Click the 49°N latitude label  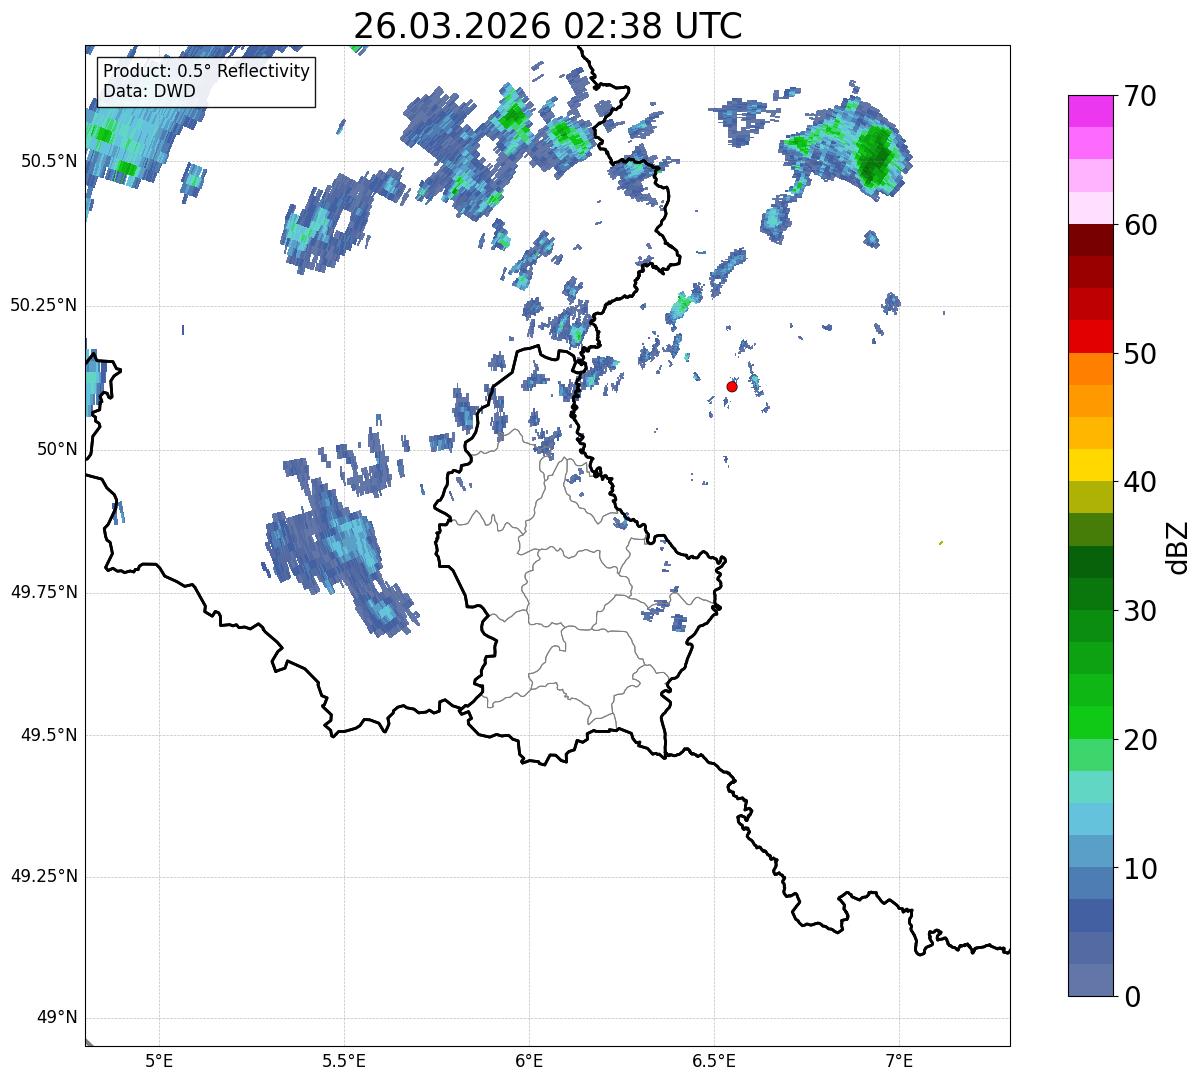(57, 1018)
